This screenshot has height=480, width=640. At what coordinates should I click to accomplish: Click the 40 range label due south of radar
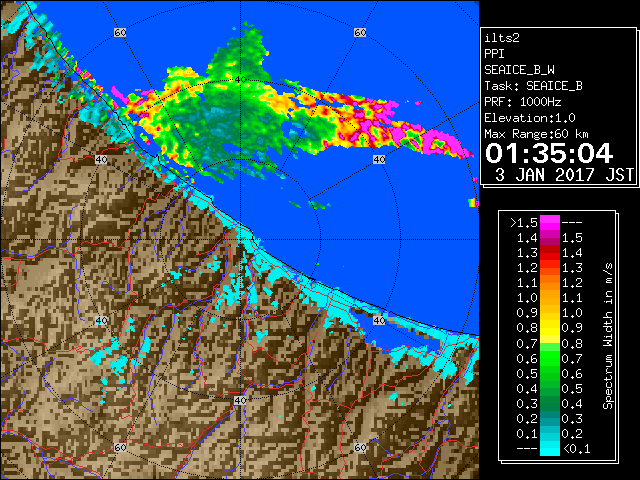pos(240,400)
